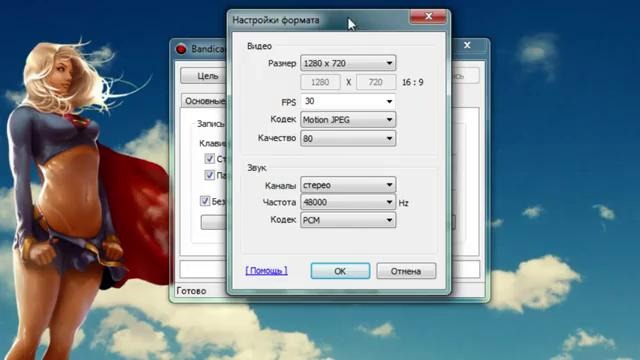This screenshot has height=360, width=640.
Task: Open the Размер video size dropdown
Action: pyautogui.click(x=348, y=63)
